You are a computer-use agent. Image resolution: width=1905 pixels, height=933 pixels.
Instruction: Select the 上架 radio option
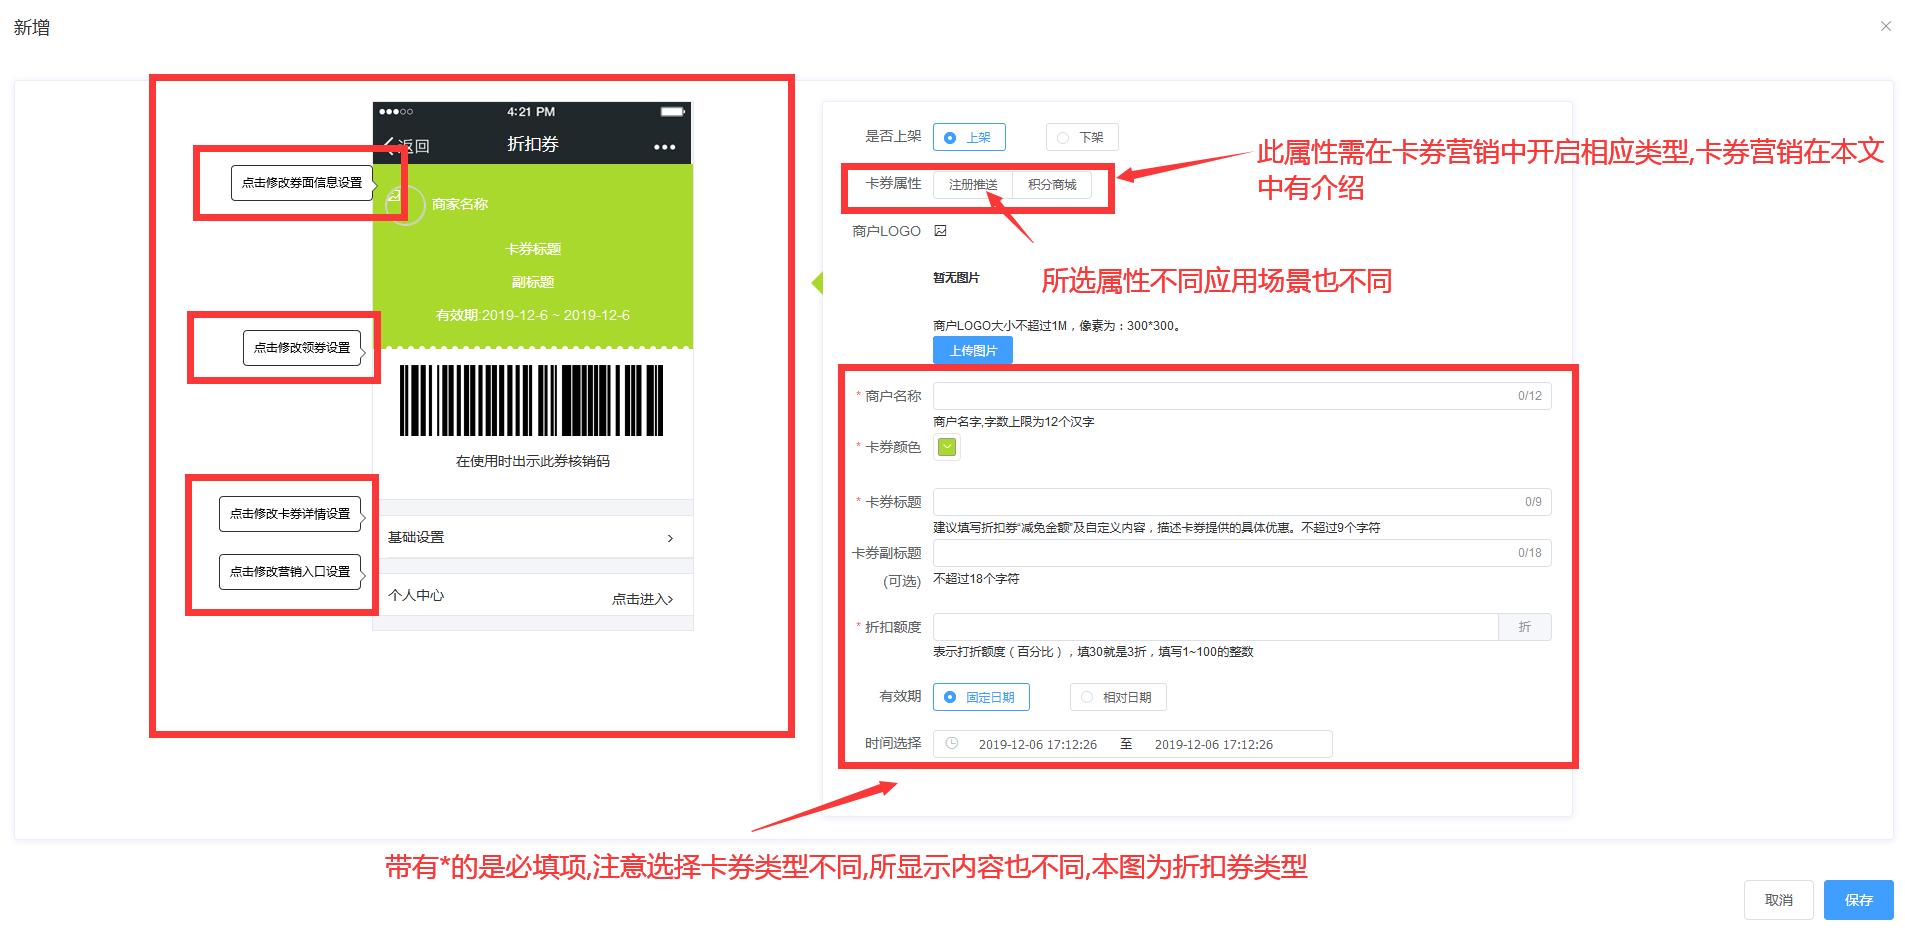click(969, 137)
